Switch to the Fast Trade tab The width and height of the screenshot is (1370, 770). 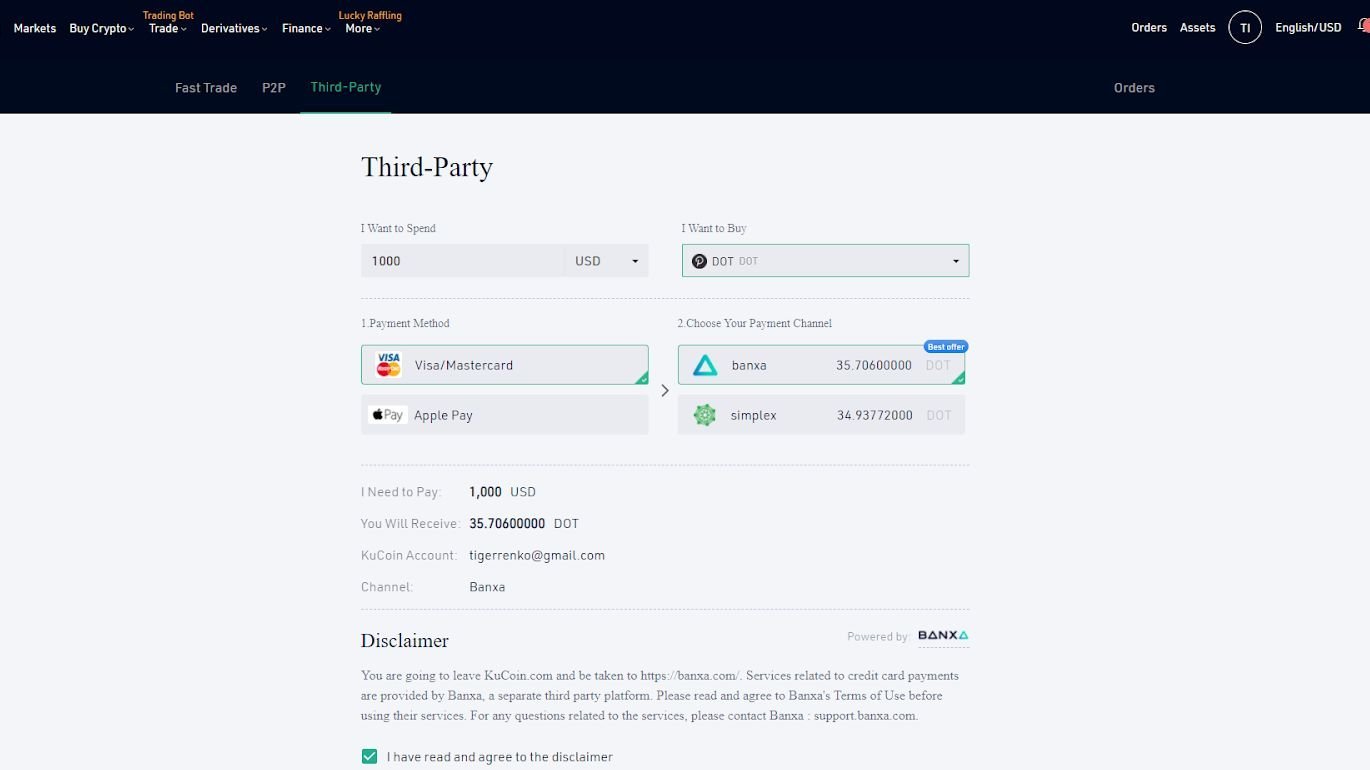coord(205,87)
